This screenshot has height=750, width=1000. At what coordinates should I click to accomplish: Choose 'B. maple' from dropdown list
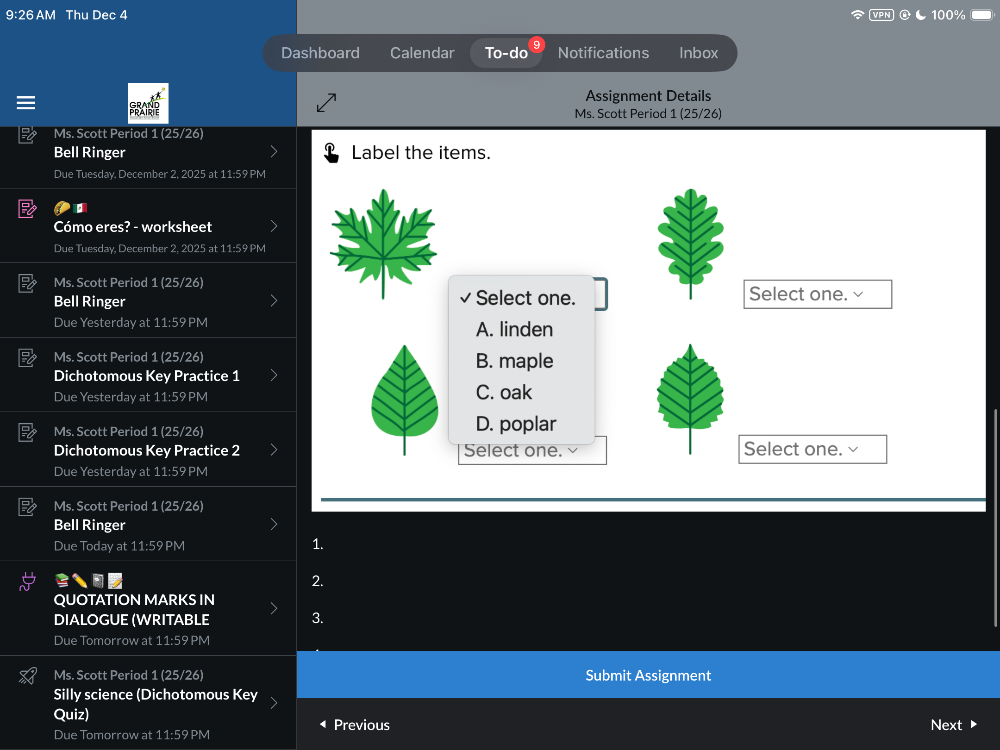[x=514, y=361]
